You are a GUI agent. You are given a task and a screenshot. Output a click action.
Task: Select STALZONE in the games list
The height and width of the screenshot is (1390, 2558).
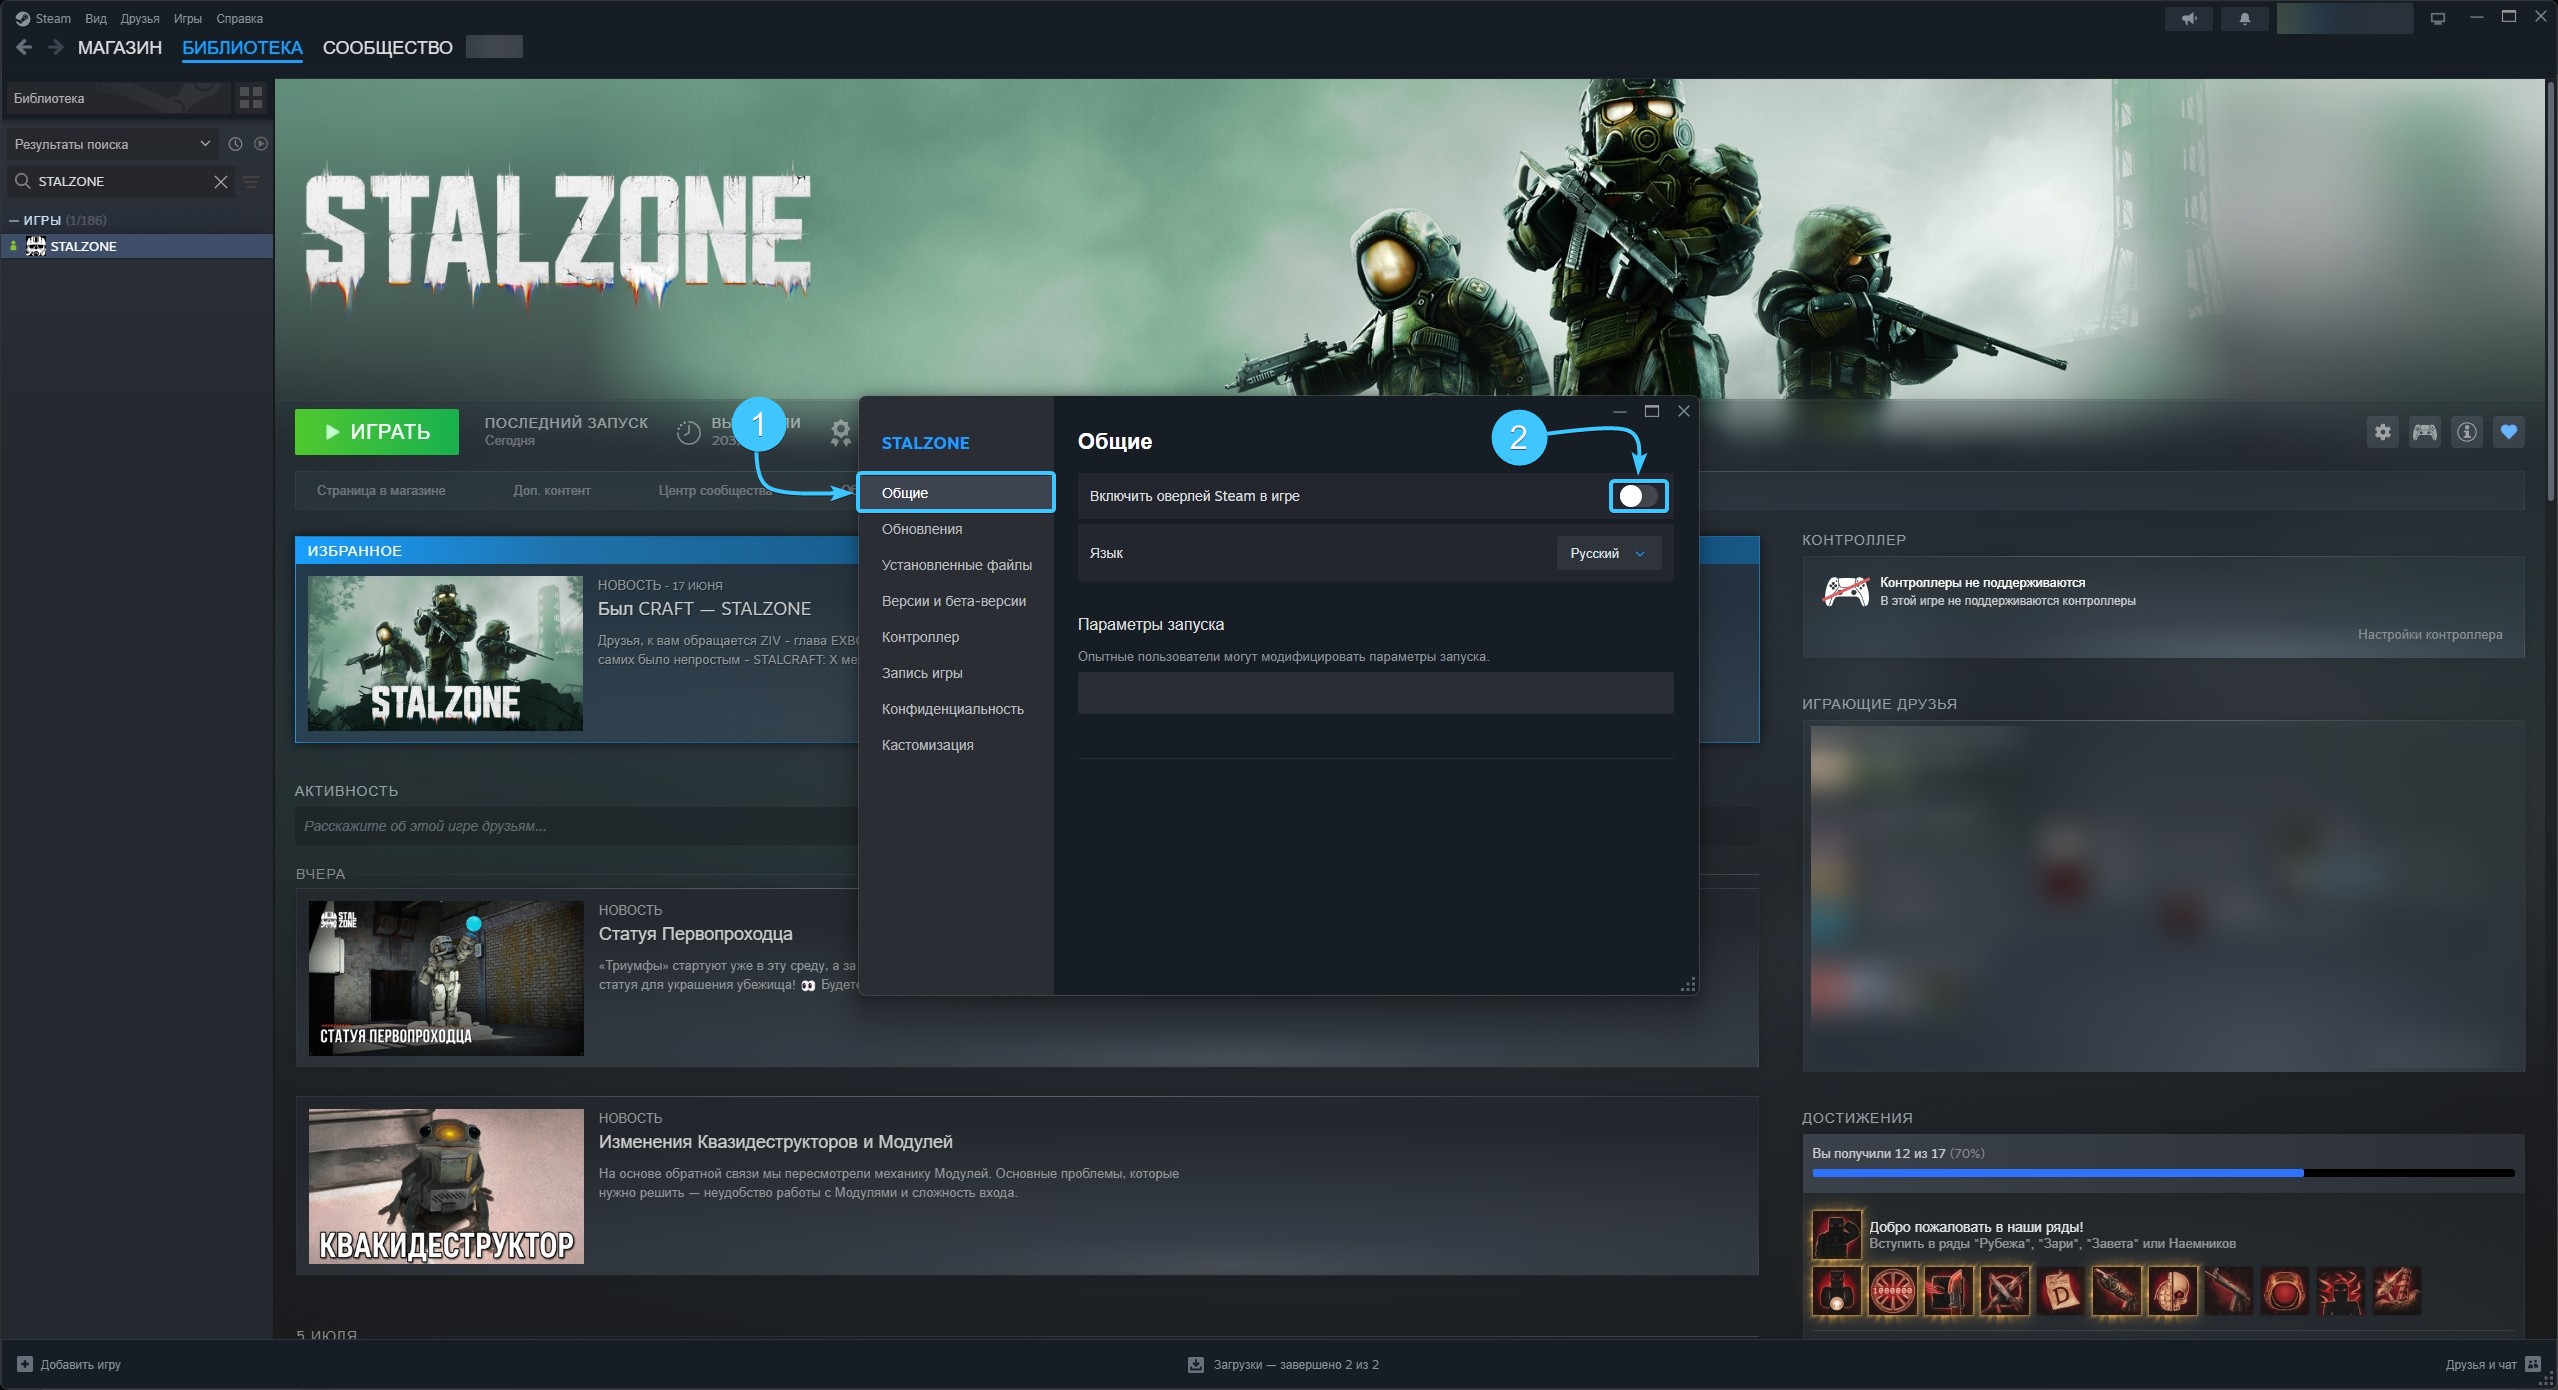point(137,246)
